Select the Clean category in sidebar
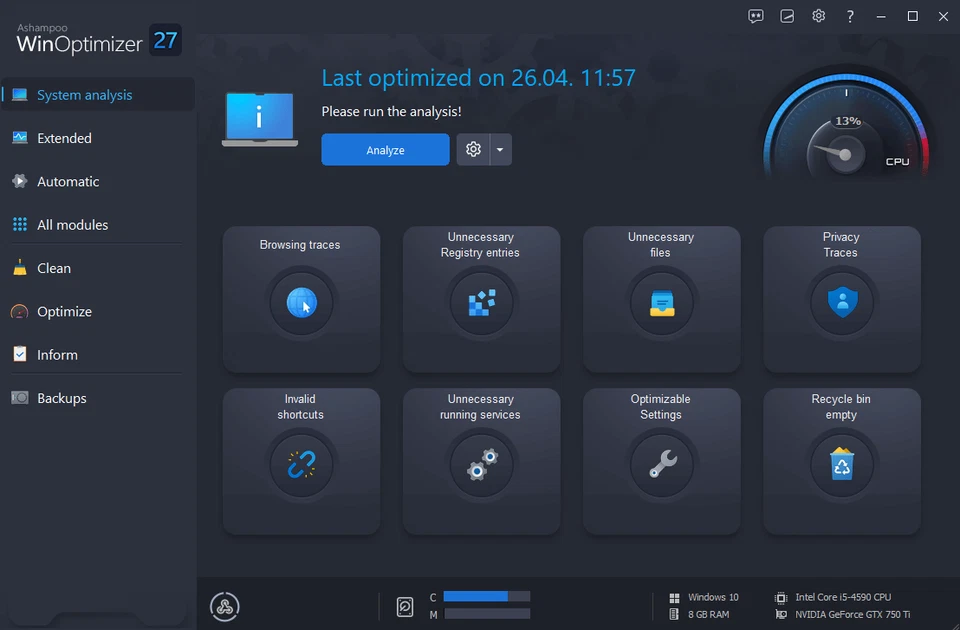The image size is (960, 630). pos(55,268)
